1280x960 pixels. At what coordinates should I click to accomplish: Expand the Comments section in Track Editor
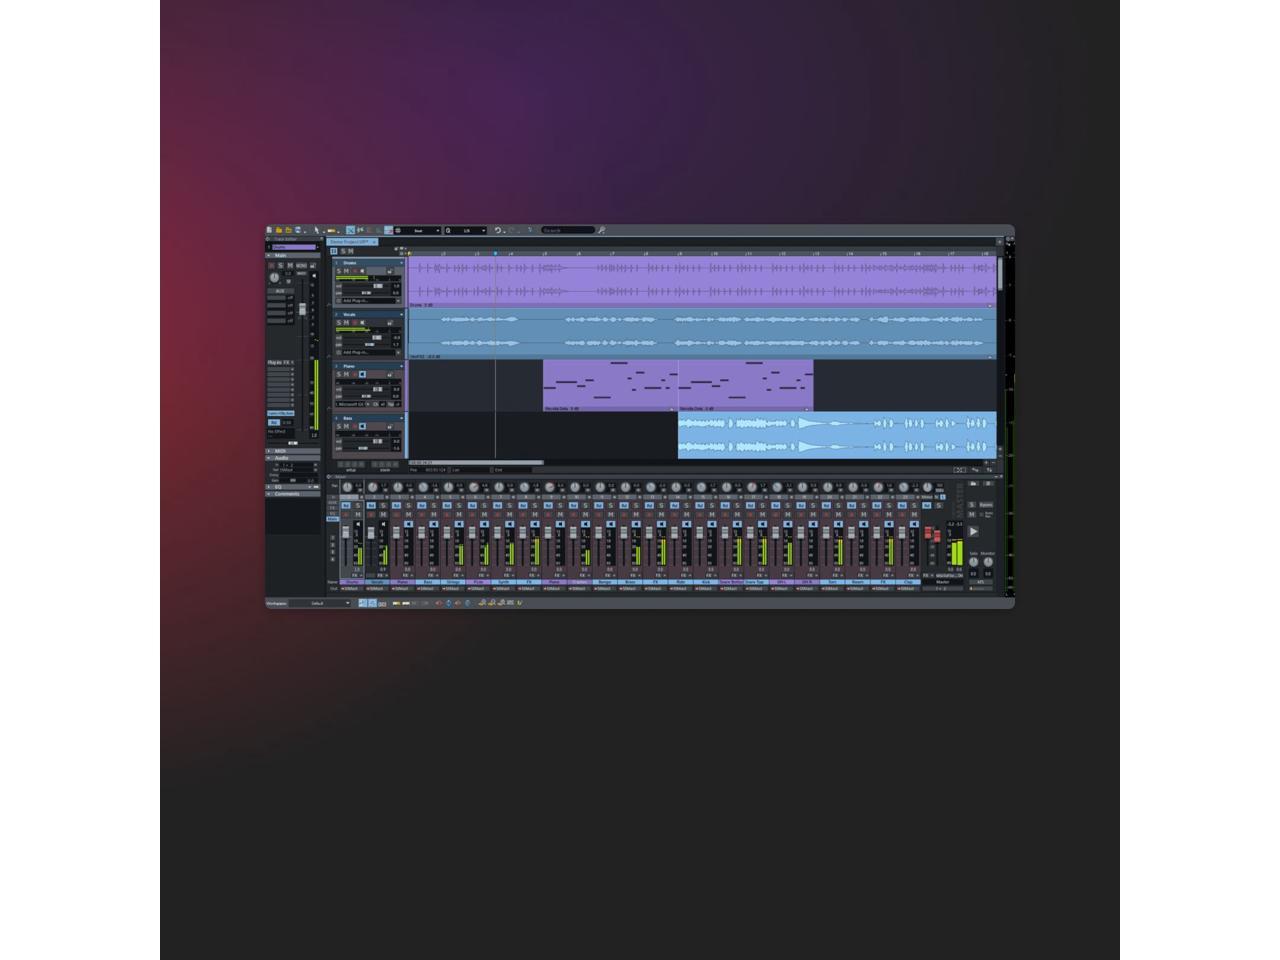[x=287, y=493]
